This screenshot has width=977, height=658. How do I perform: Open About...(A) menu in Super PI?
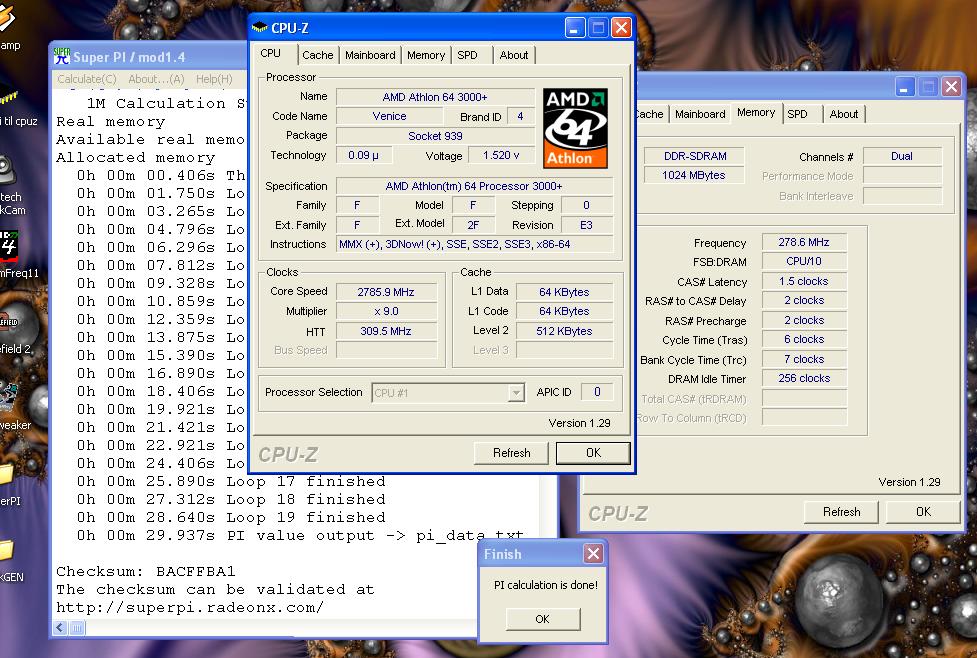156,79
